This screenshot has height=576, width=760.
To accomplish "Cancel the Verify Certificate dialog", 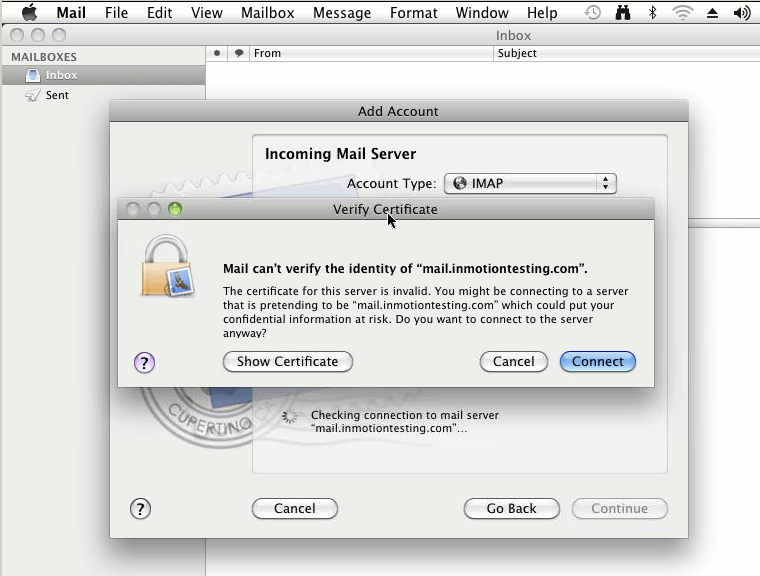I will [x=514, y=362].
